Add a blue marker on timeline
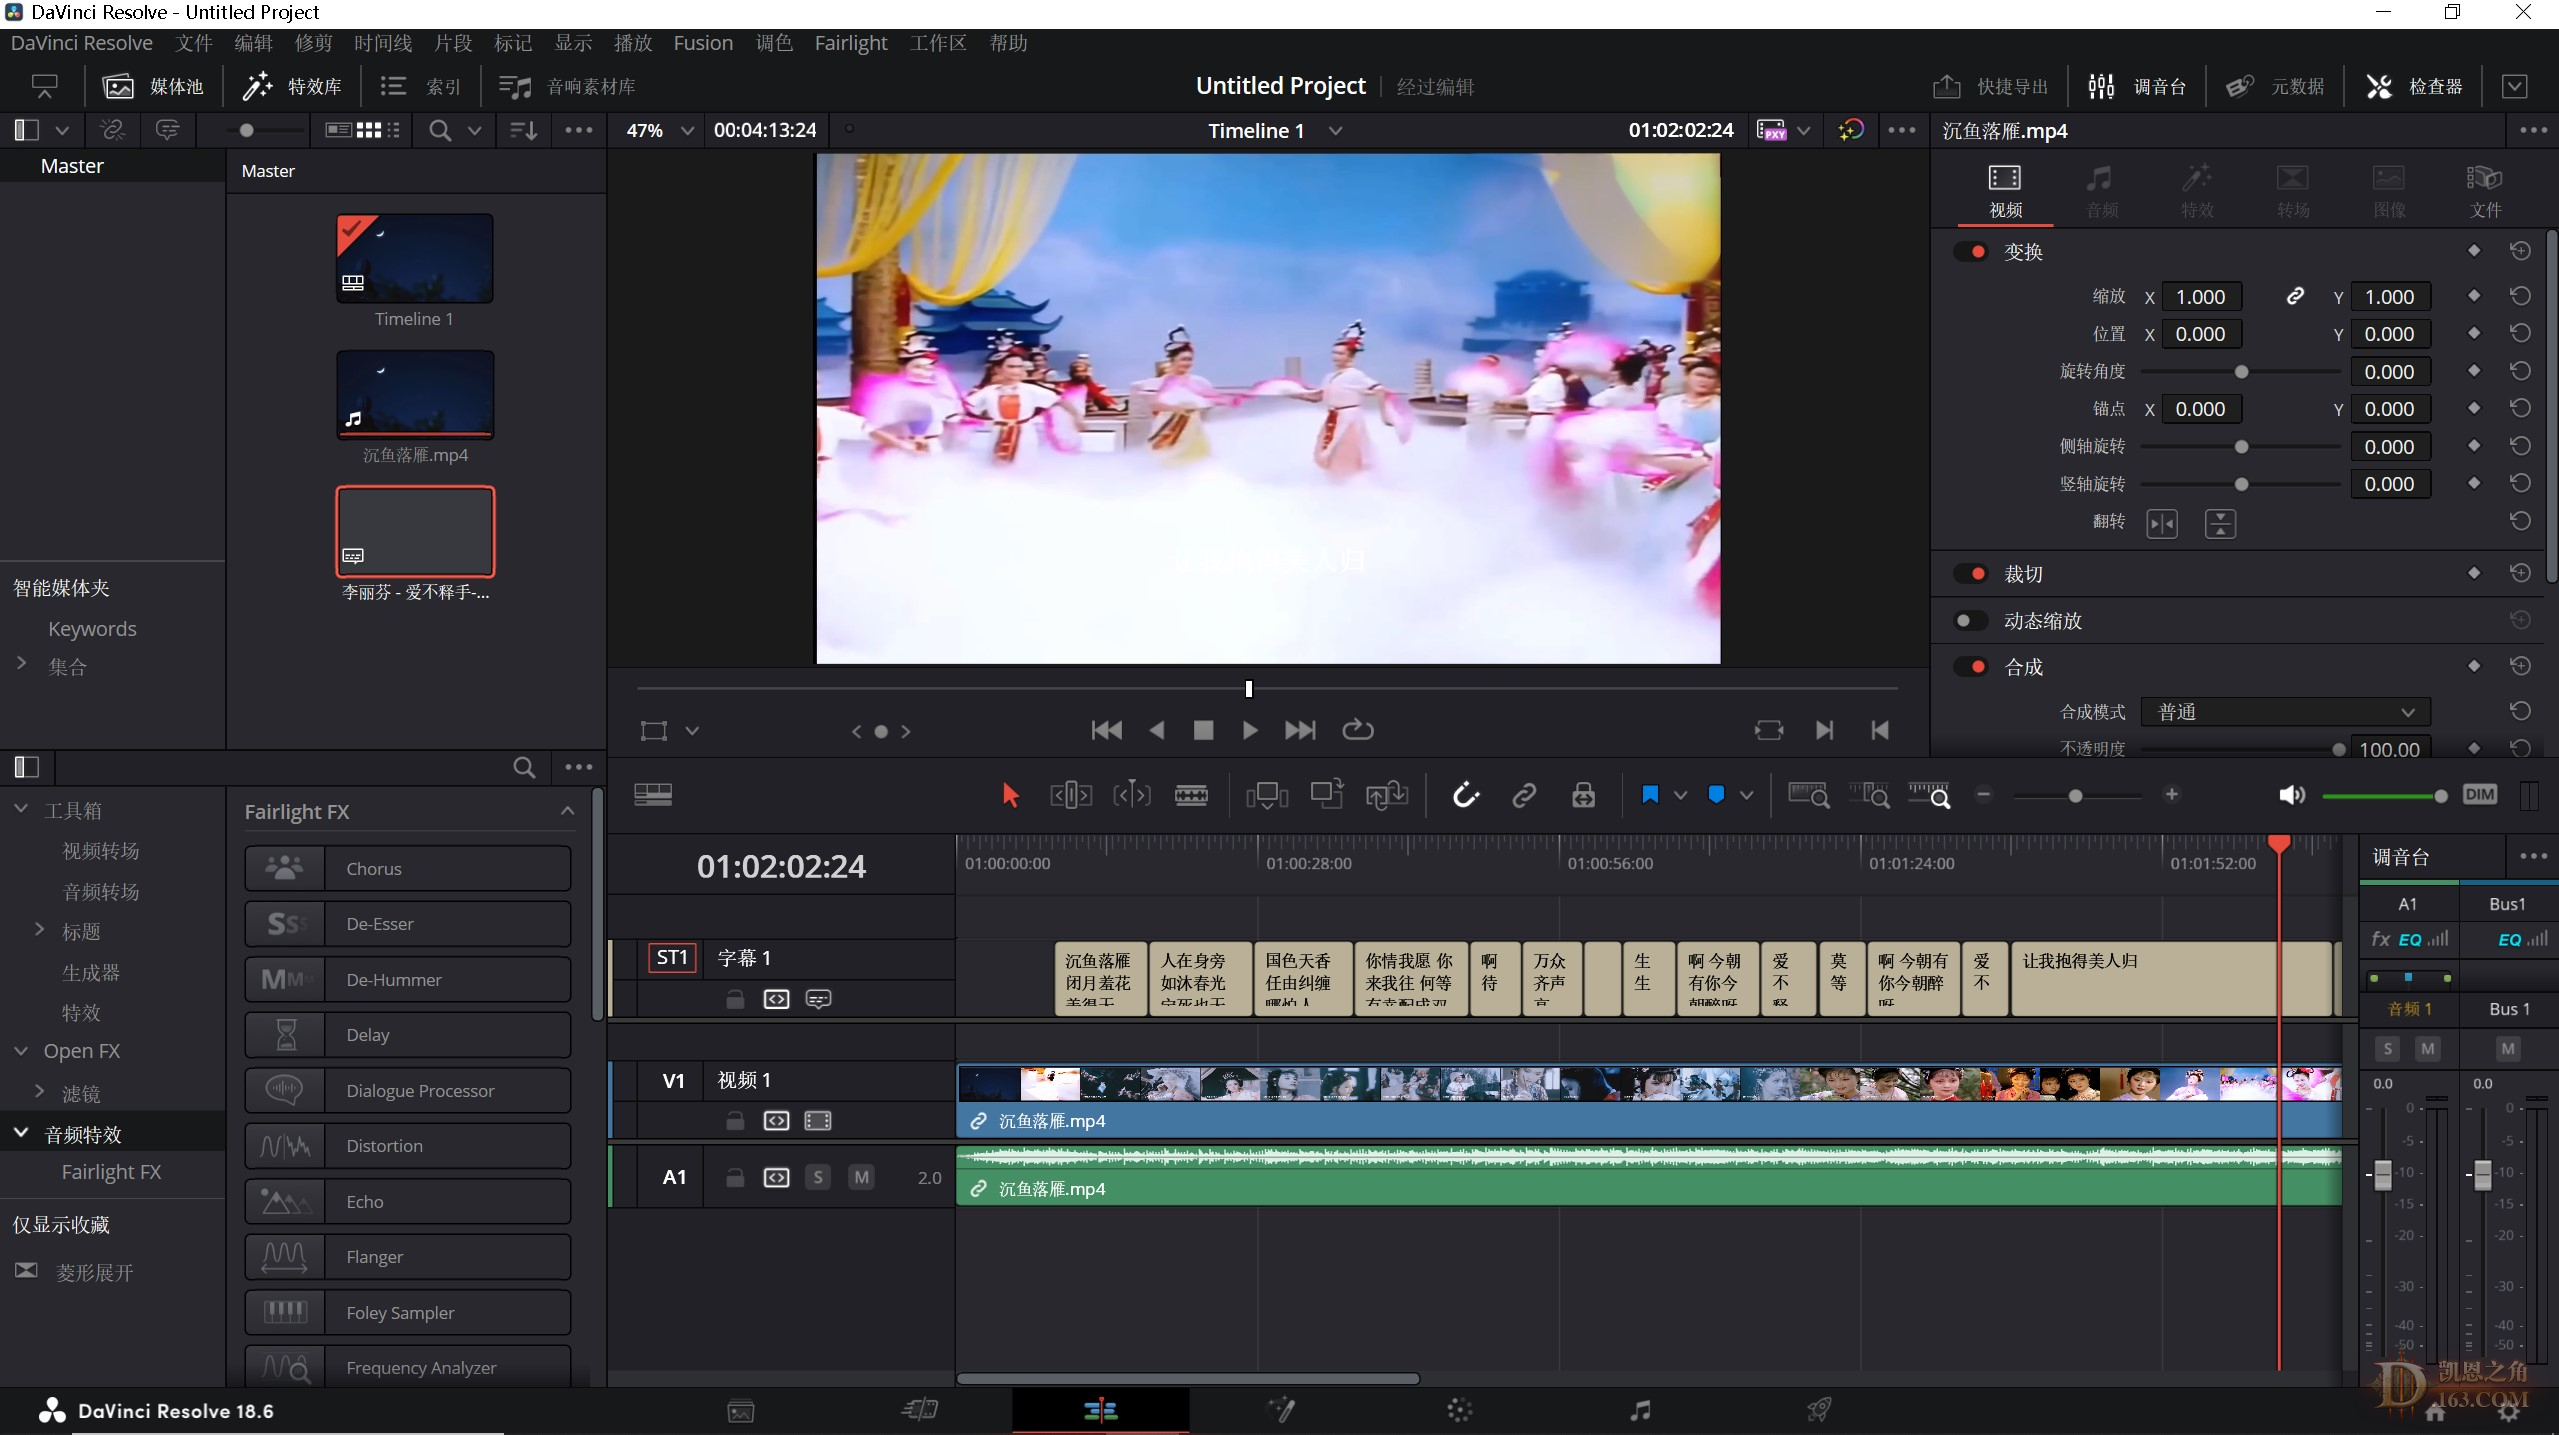Screen dimensions: 2559x1435 [1716, 795]
